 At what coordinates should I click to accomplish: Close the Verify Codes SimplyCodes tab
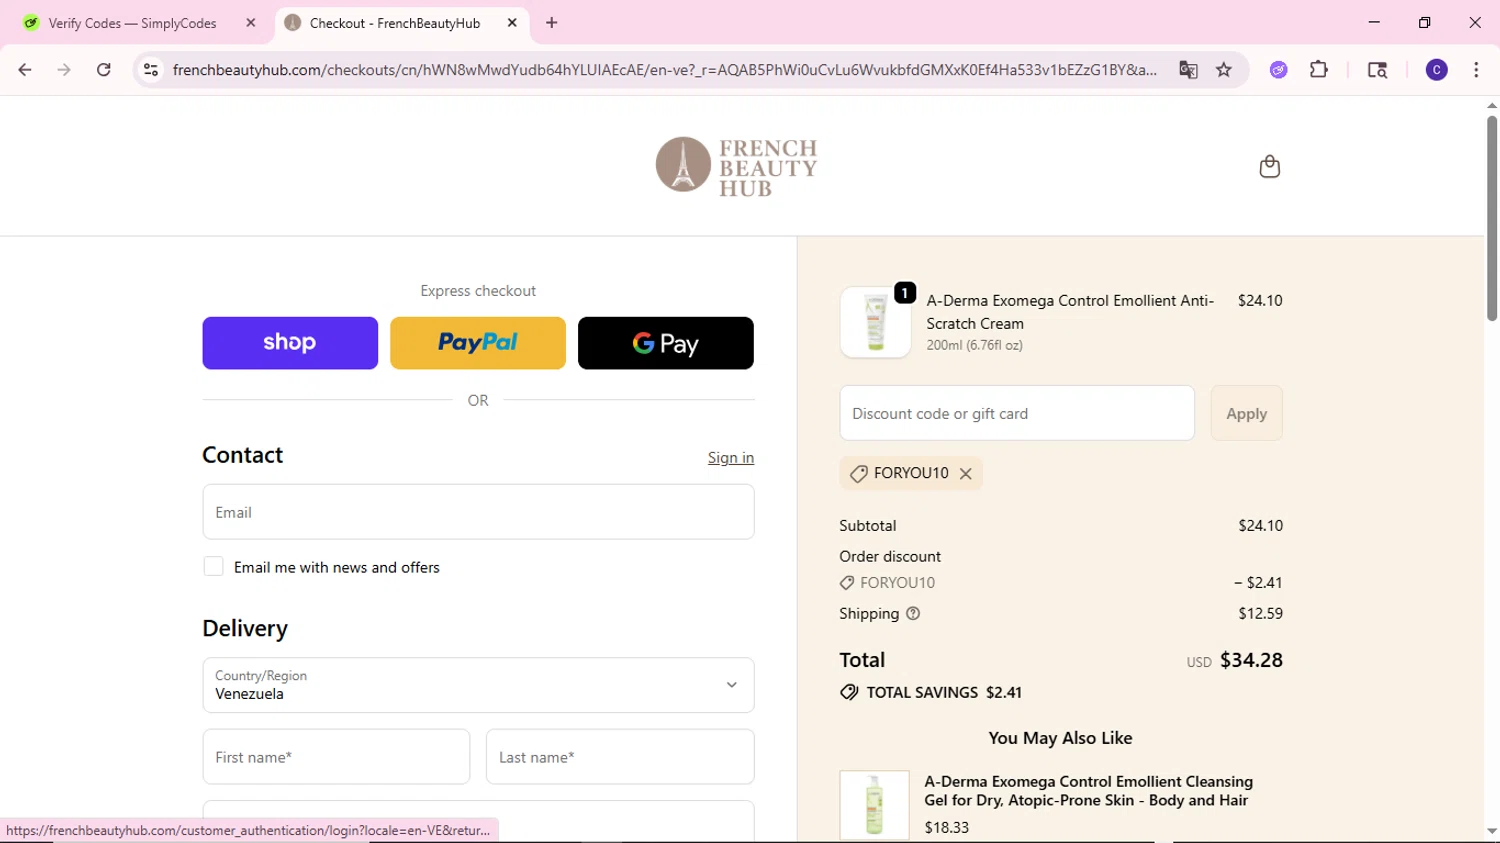251,23
